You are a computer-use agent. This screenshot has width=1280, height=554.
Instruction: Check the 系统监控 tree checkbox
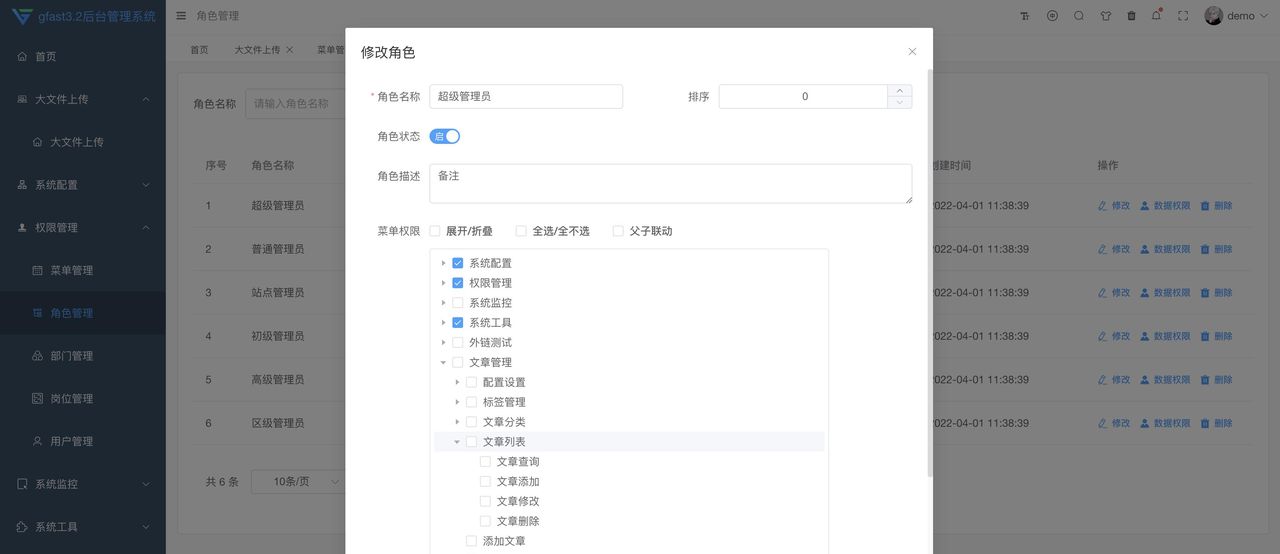[458, 303]
